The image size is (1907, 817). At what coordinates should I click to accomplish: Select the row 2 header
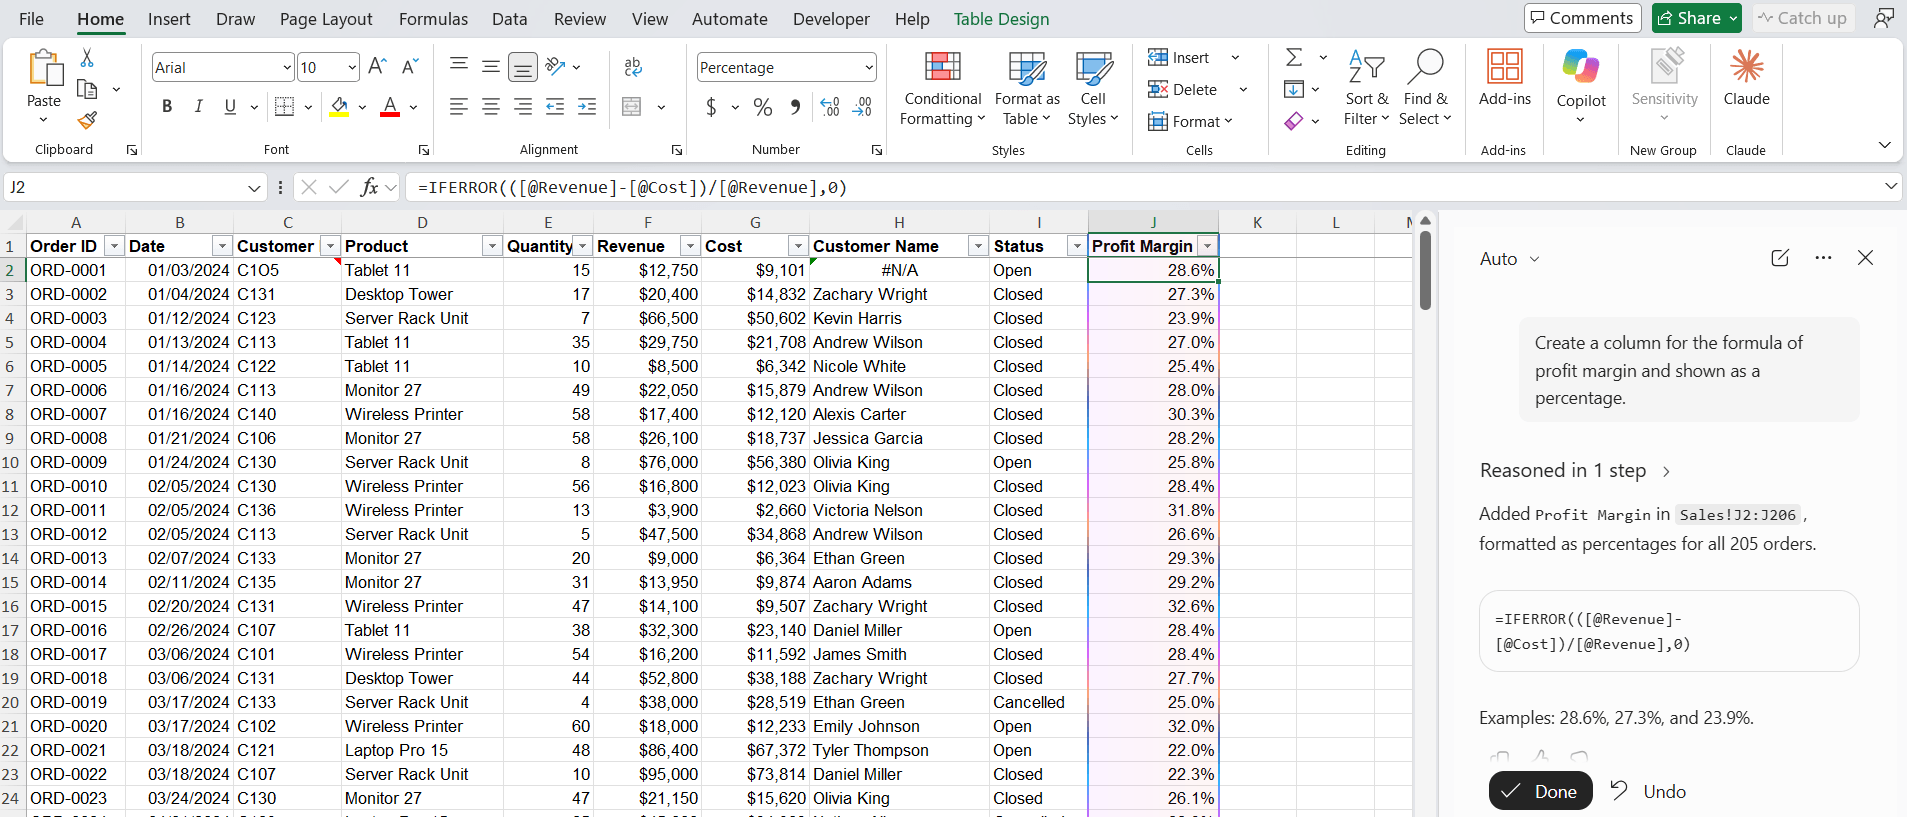[x=11, y=270]
